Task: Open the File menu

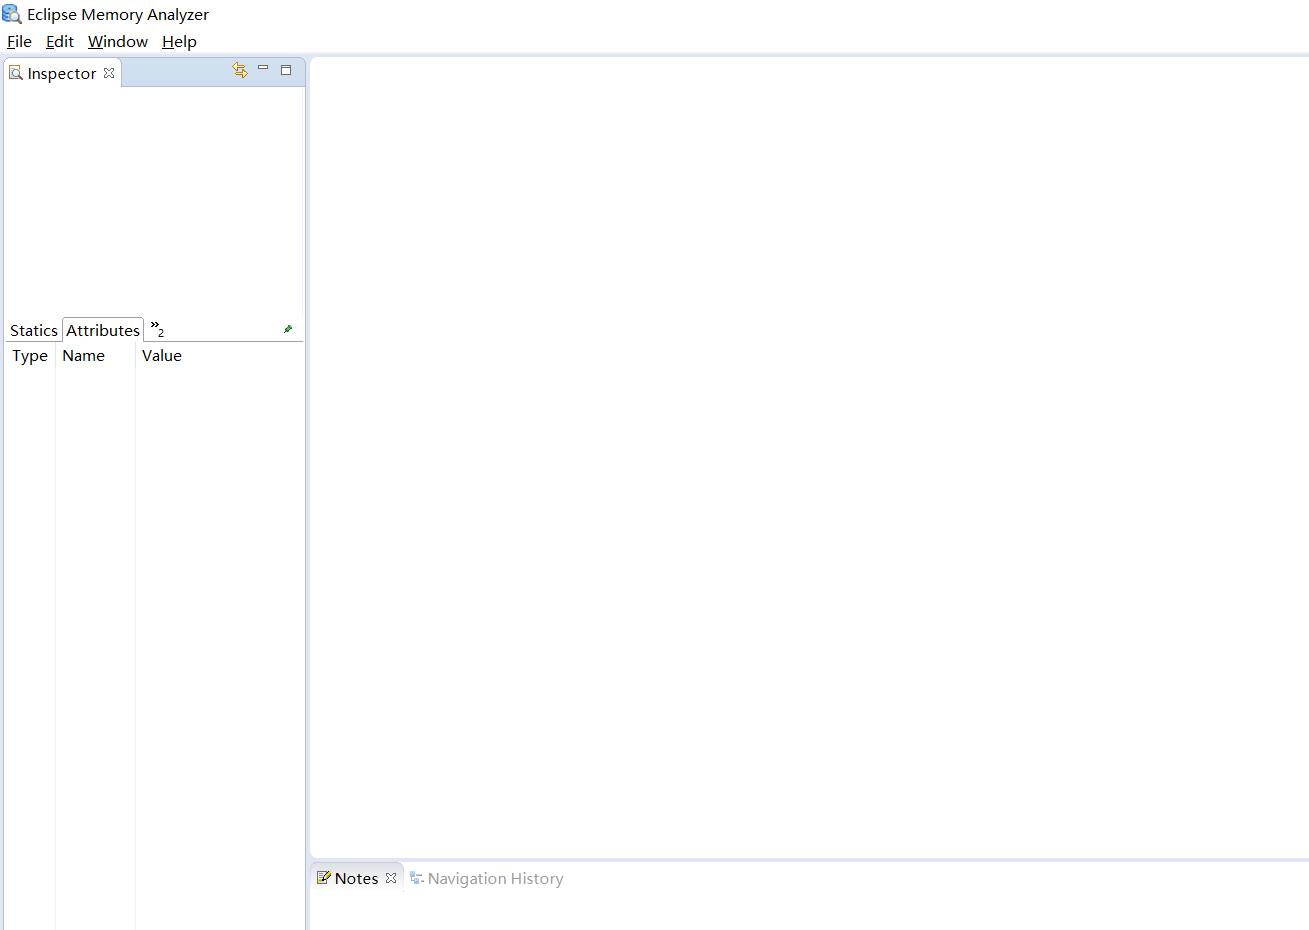Action: click(19, 41)
